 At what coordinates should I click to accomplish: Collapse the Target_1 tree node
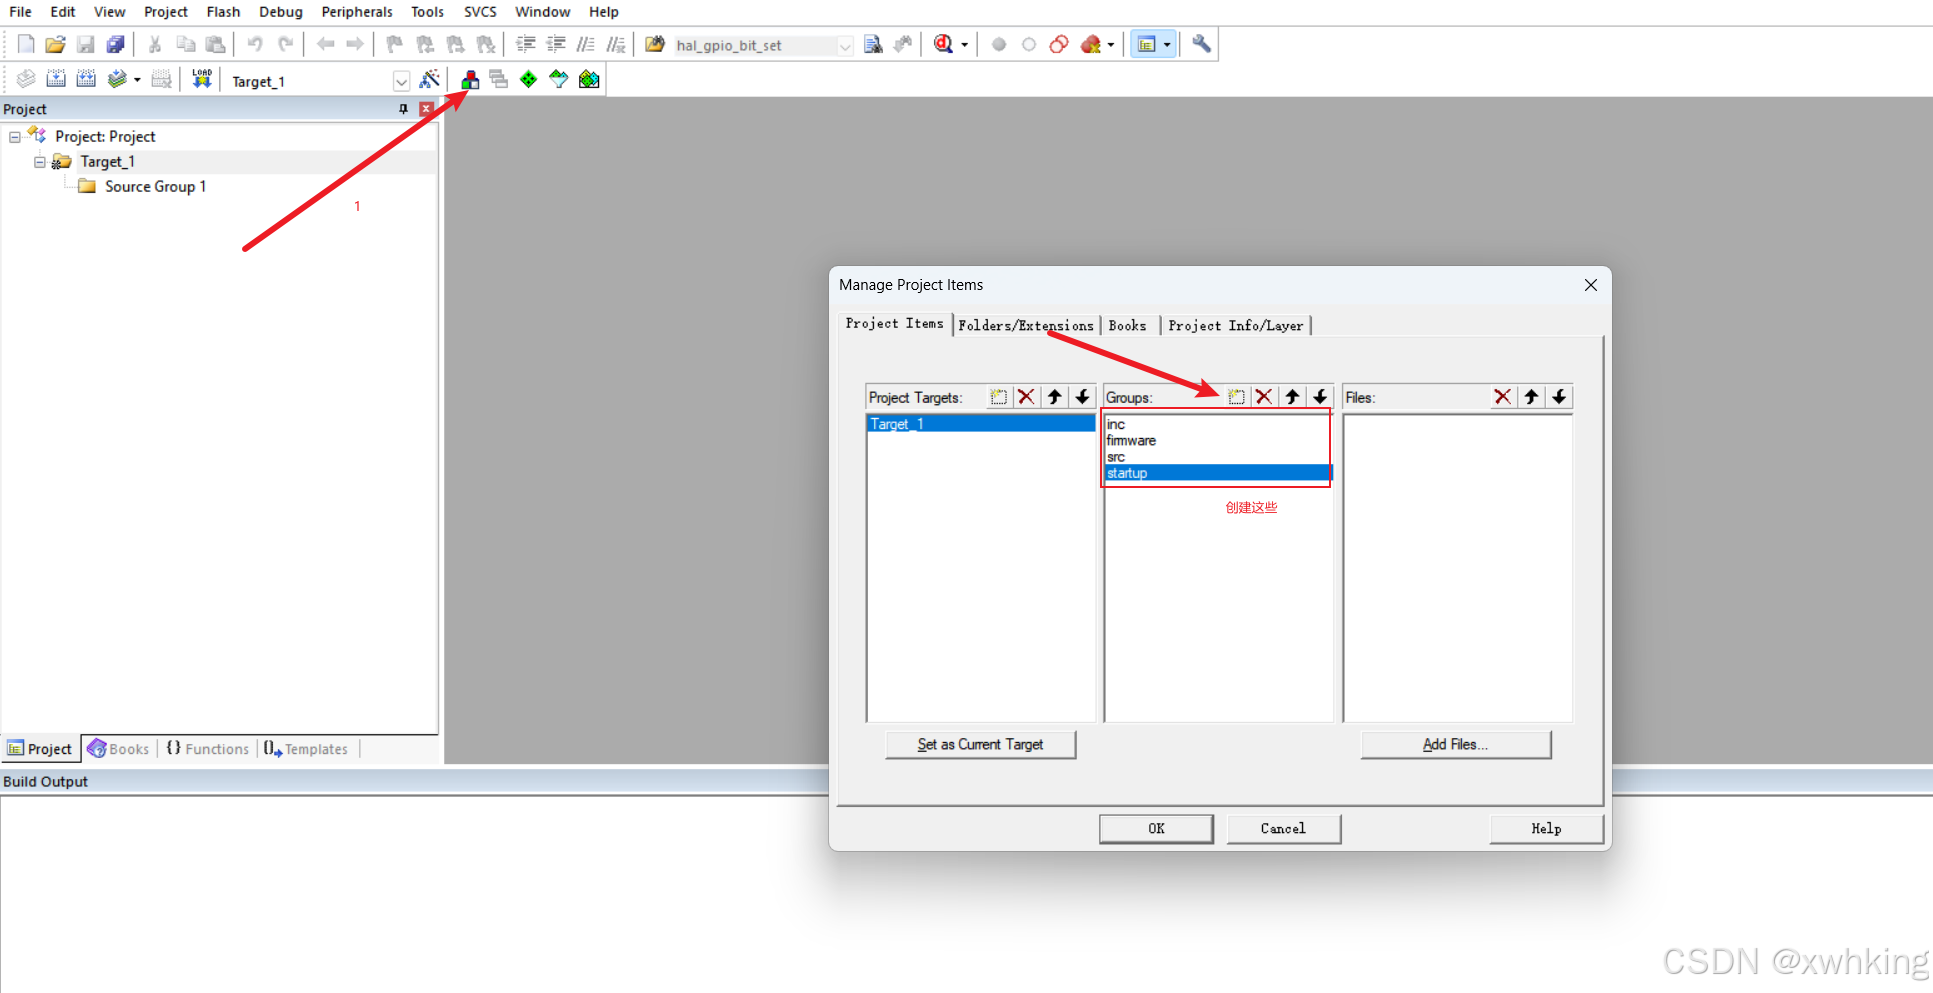(40, 162)
